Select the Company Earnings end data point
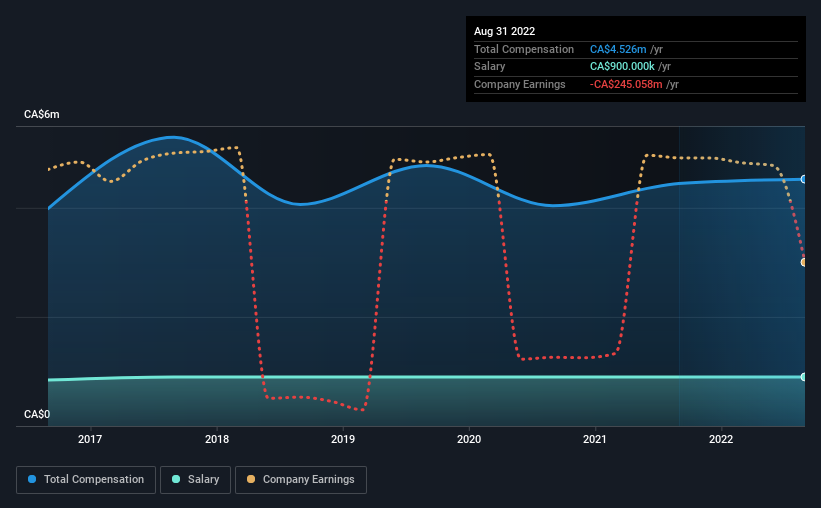 [x=803, y=262]
